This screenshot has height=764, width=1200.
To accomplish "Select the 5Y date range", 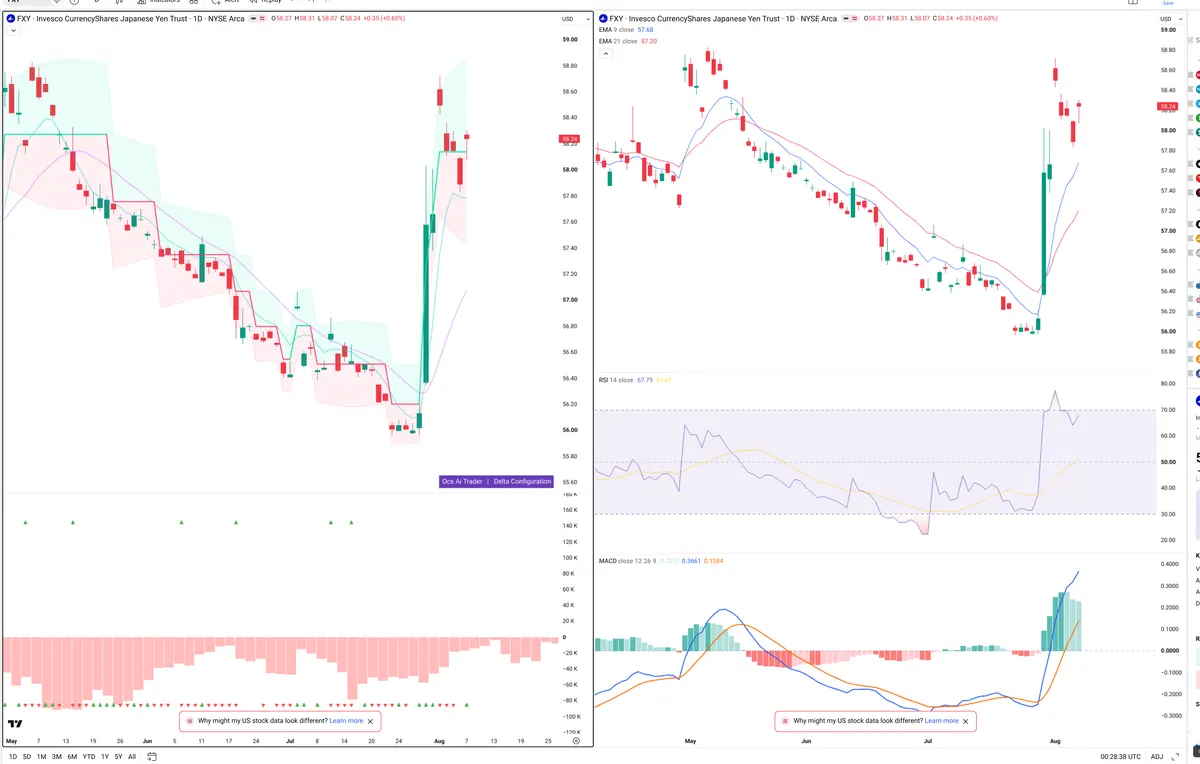I will click(x=119, y=757).
